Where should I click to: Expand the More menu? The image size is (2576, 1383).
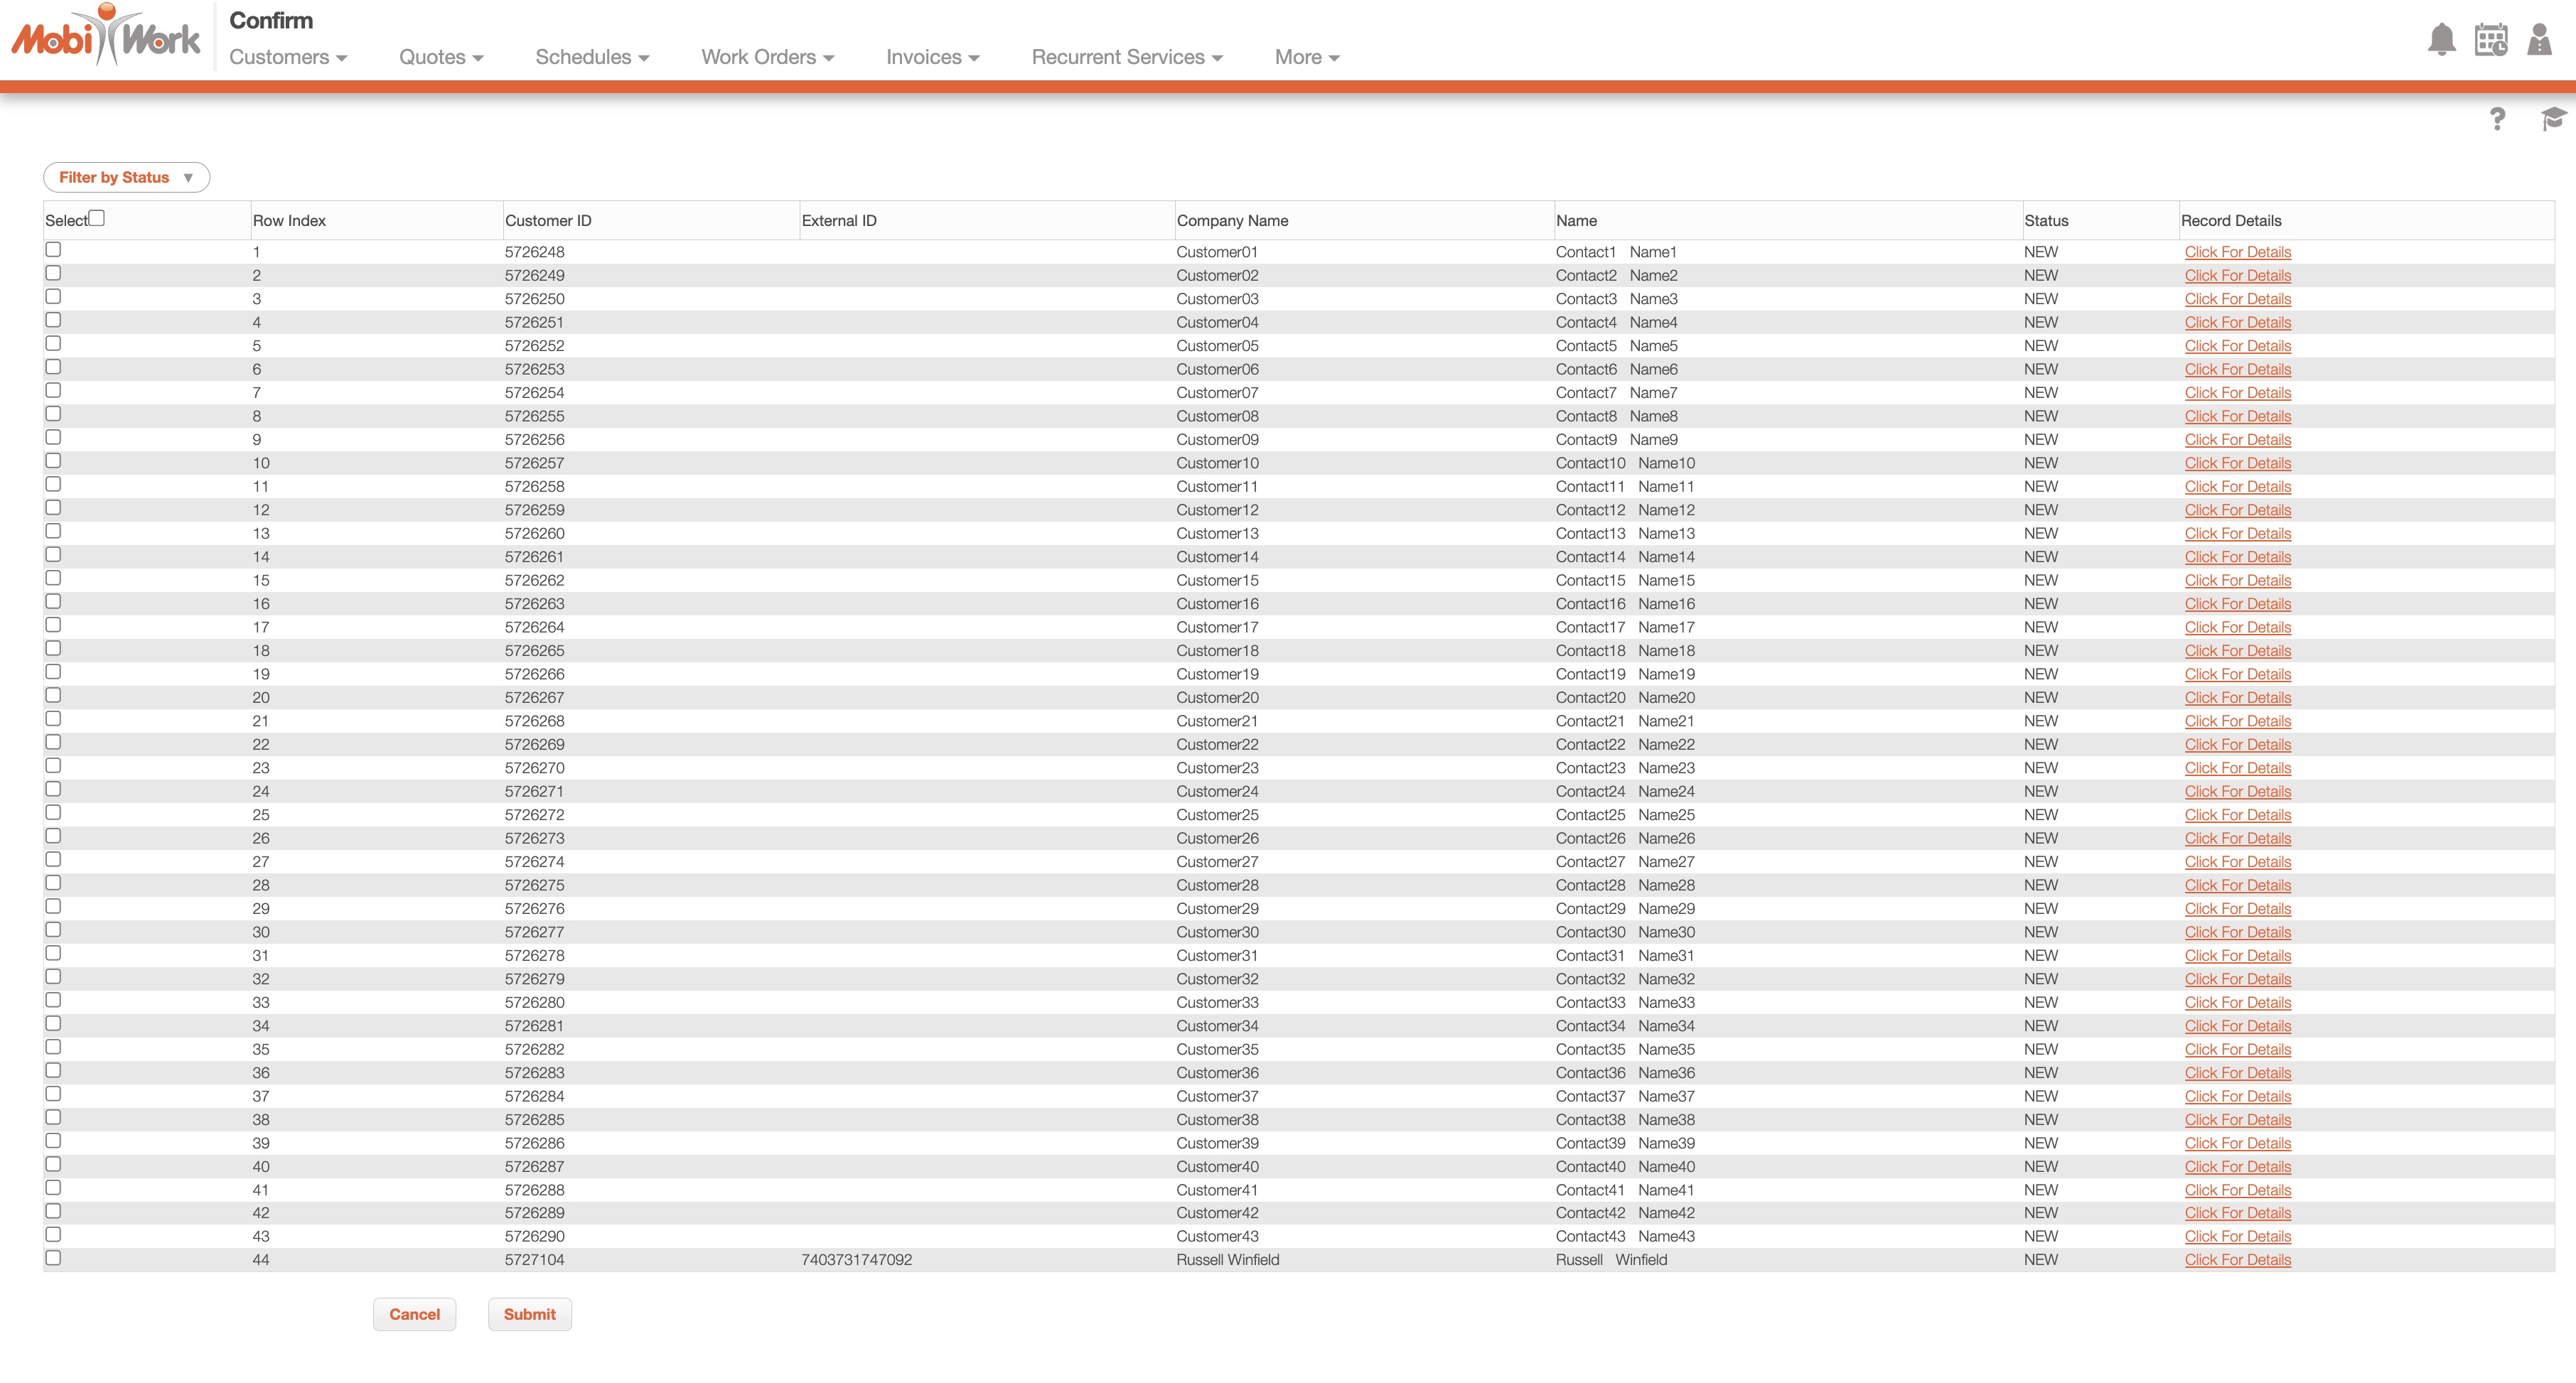pos(1306,57)
